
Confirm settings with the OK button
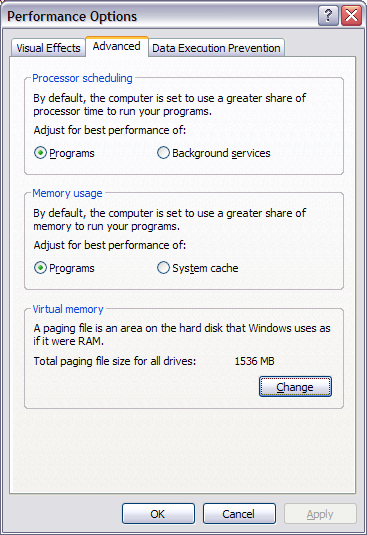click(x=158, y=514)
